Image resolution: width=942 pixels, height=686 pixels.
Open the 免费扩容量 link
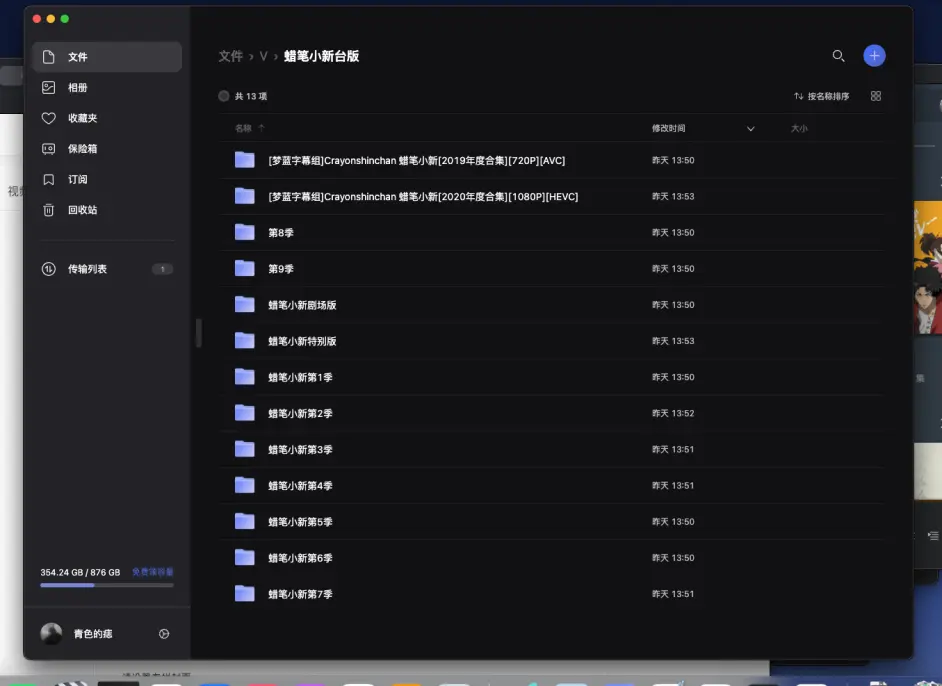[x=151, y=571]
